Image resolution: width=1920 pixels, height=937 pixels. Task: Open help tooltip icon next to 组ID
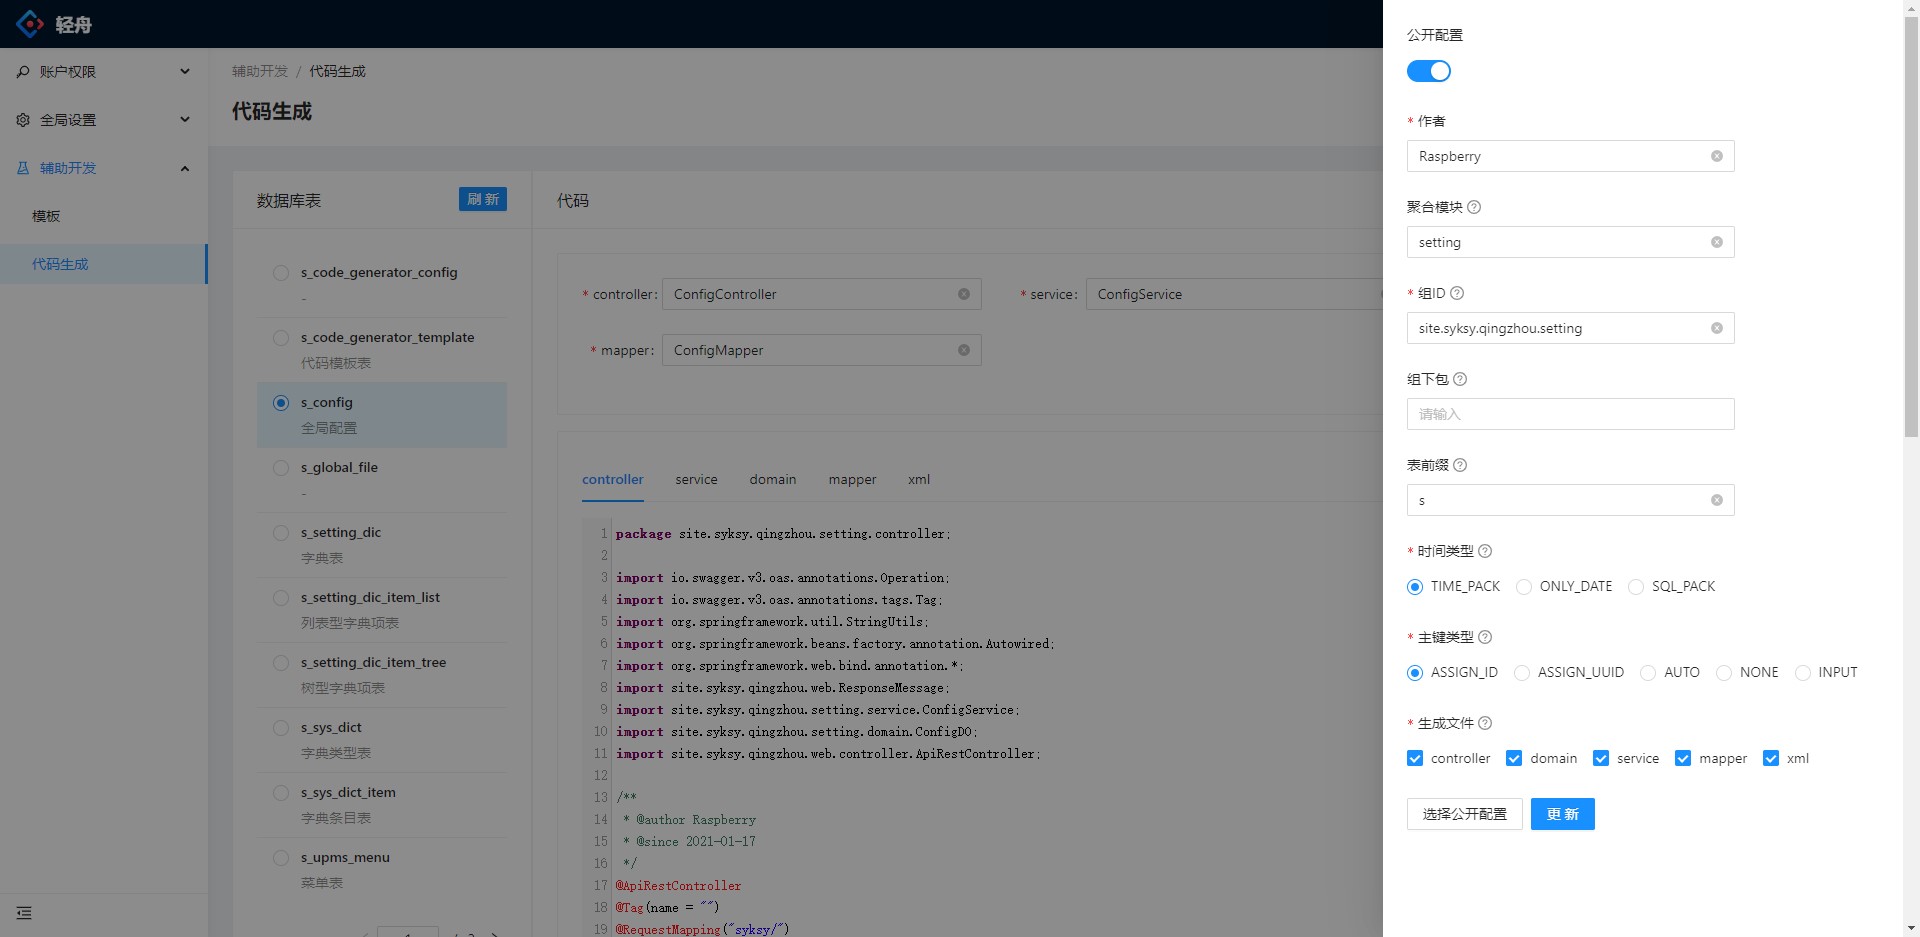coord(1457,293)
